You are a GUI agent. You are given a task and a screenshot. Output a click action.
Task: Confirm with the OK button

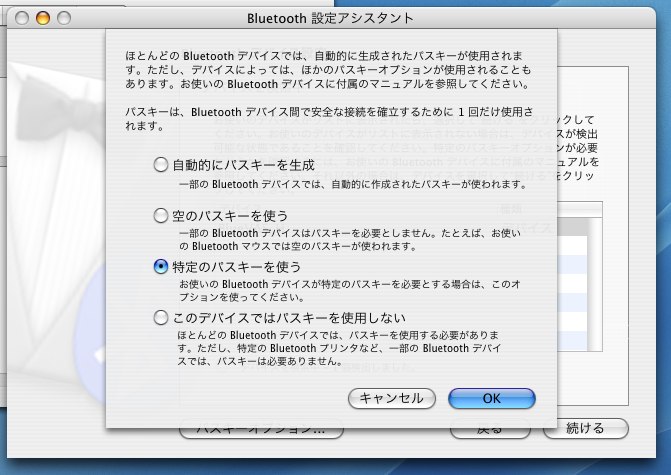[492, 398]
